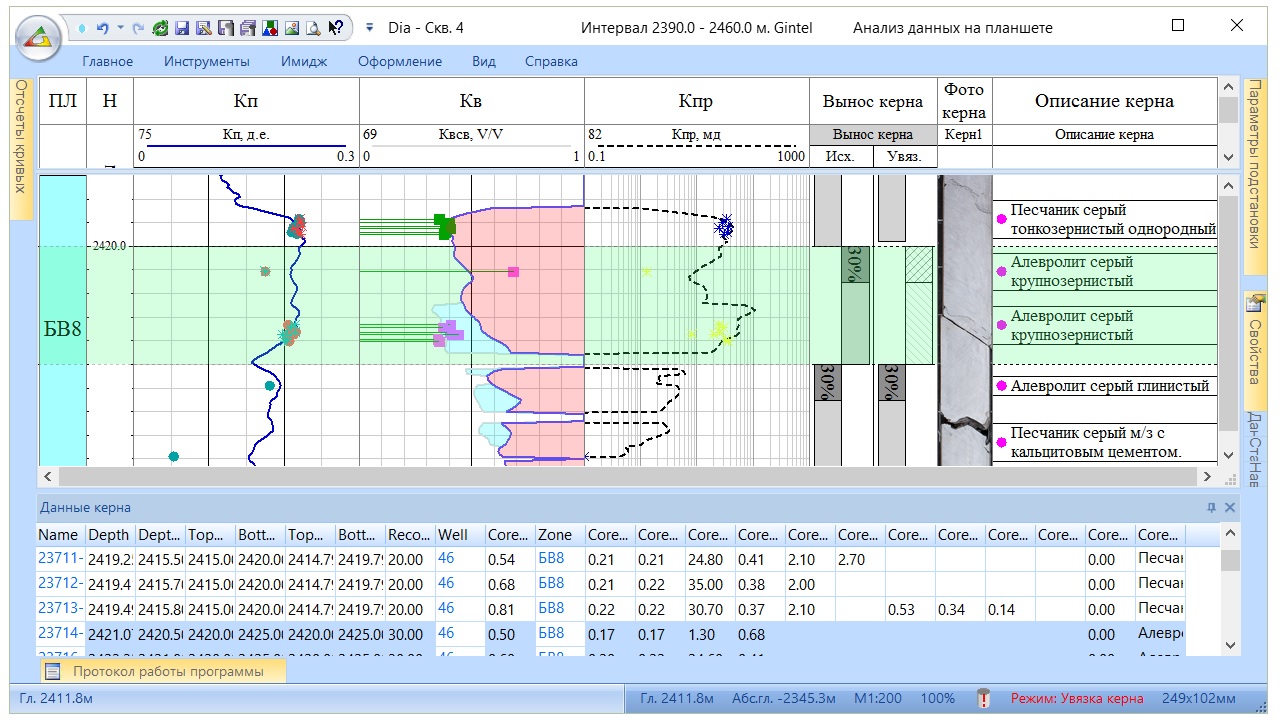Expand the quick access toolbar customize arrow

point(369,29)
